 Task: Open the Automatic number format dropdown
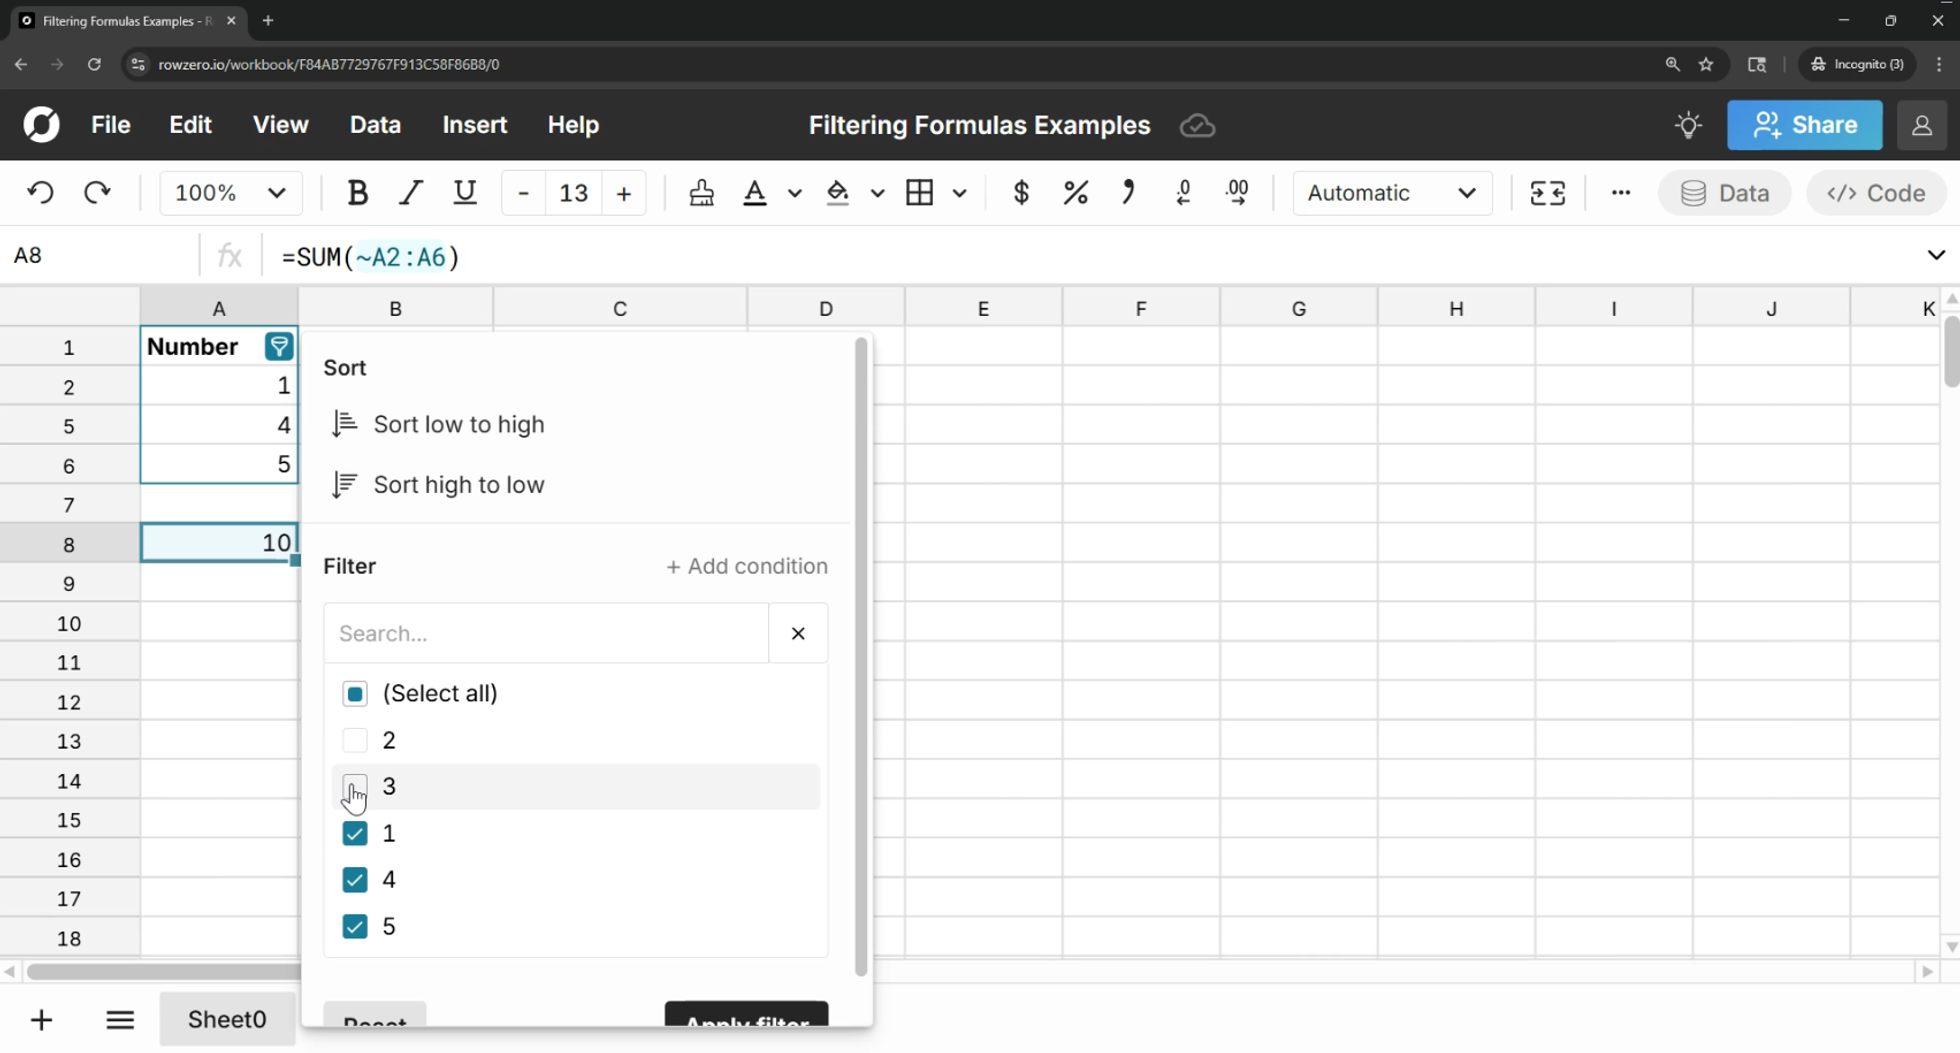tap(1392, 193)
